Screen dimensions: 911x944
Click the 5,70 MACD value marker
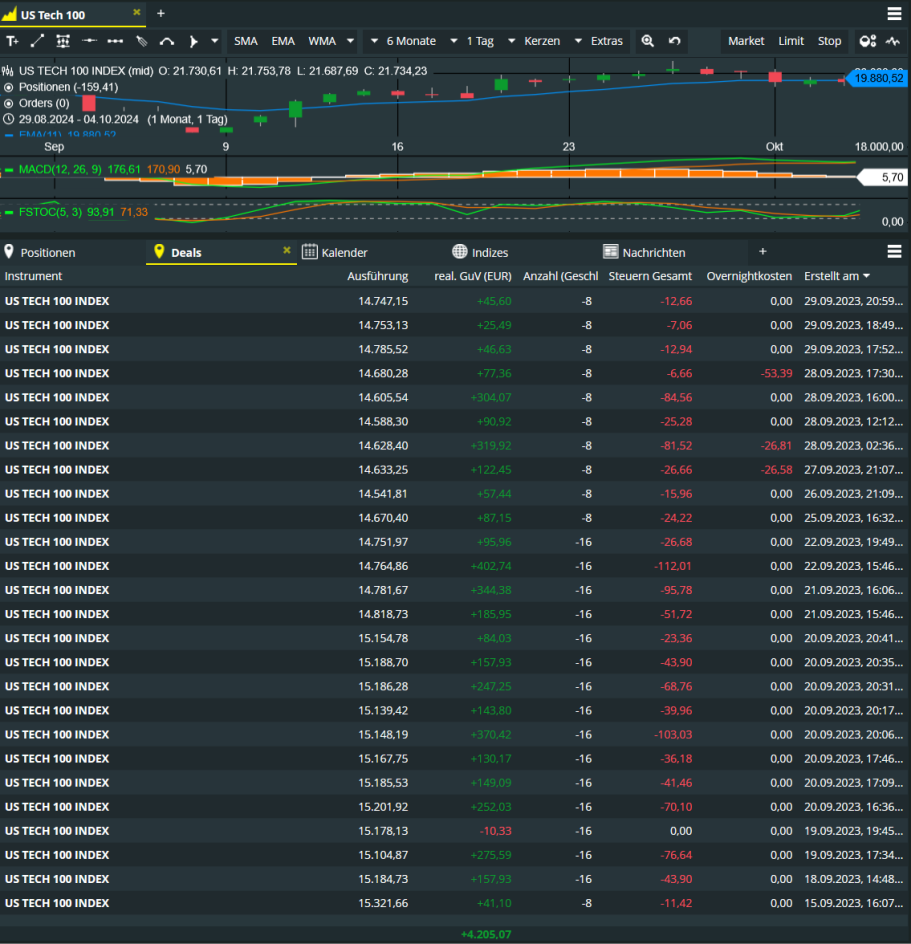(x=883, y=177)
